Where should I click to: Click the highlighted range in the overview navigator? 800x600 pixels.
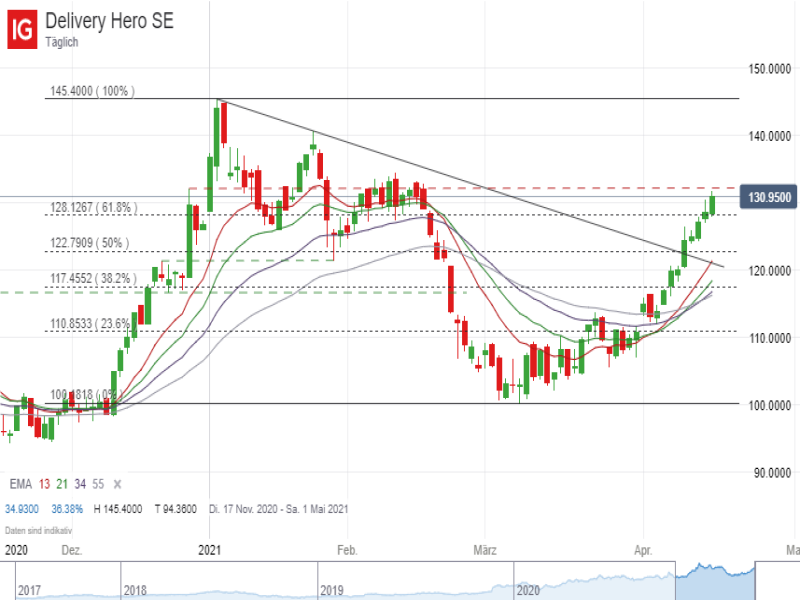[x=715, y=581]
